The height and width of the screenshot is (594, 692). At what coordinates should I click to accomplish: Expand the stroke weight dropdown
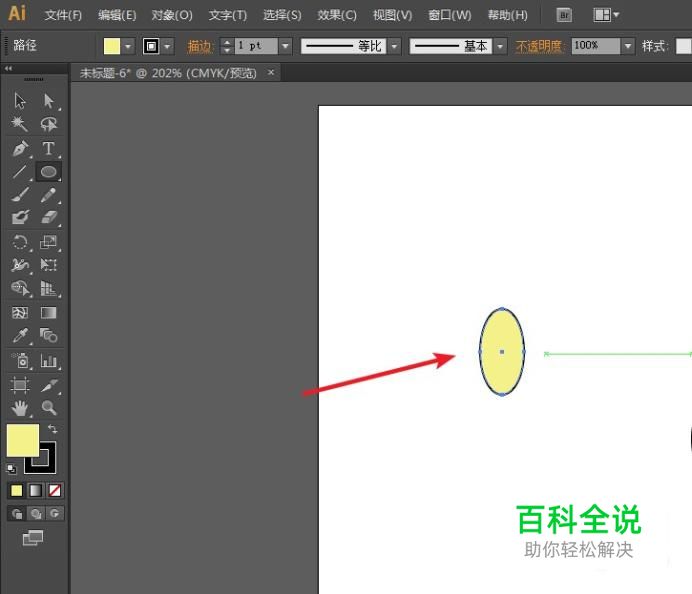285,46
